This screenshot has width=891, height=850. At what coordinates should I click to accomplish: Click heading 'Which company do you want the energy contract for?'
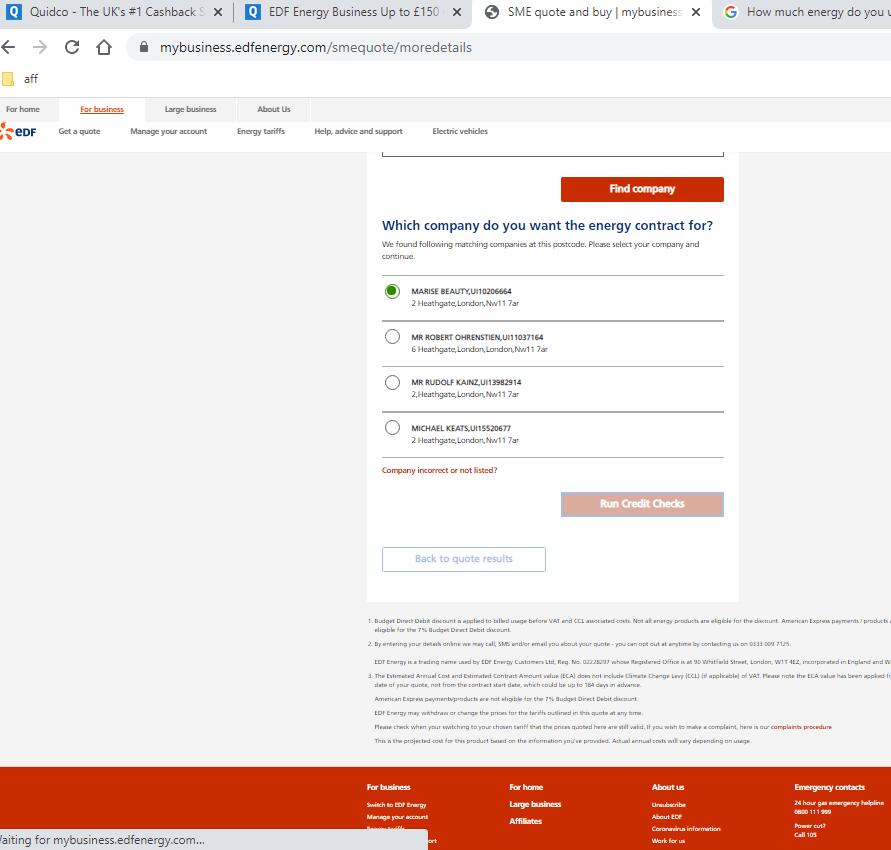(547, 226)
